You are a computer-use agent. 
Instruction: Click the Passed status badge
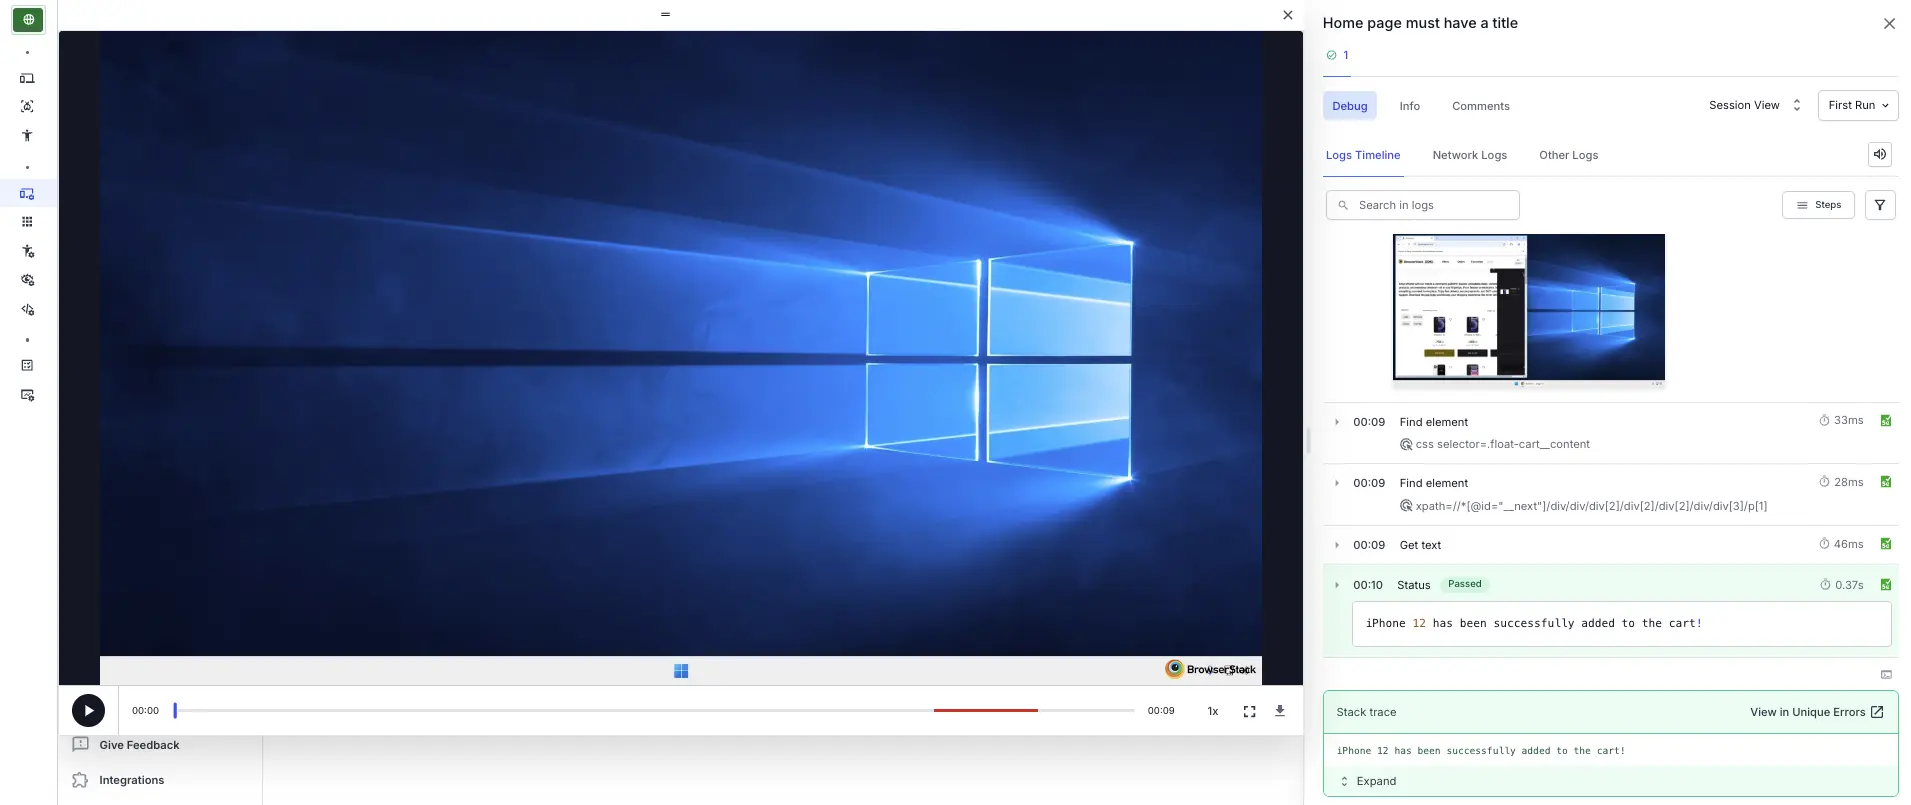pyautogui.click(x=1464, y=584)
